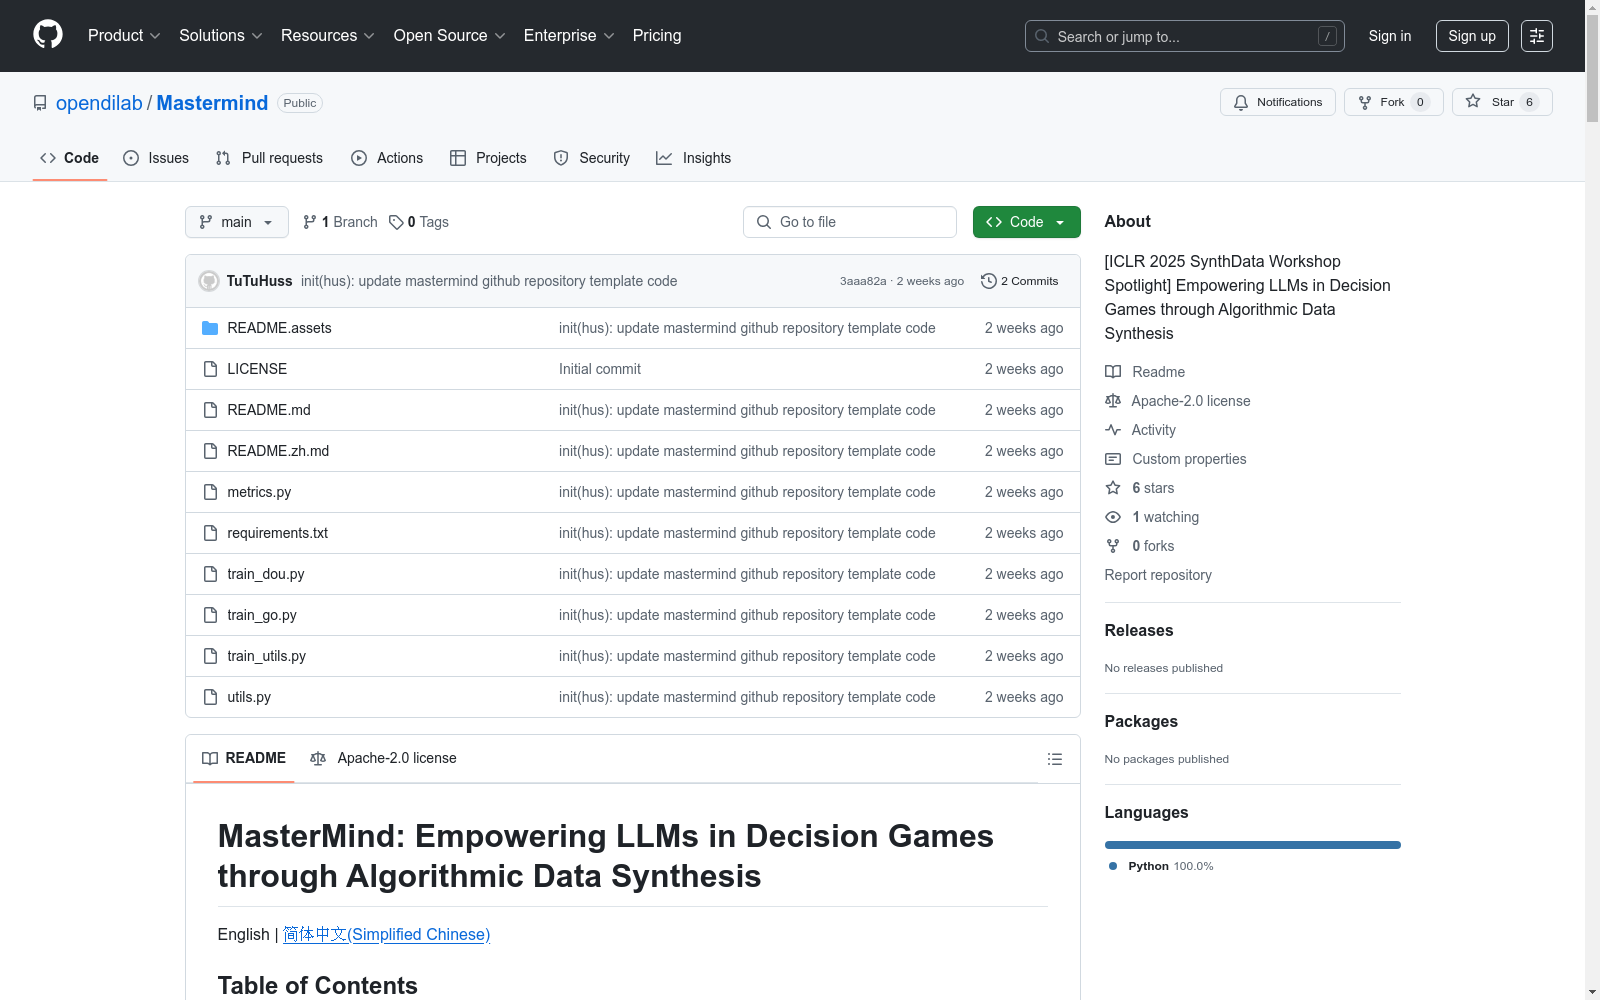Screen dimensions: 1600x1000
Task: Click the utils.py file icon
Action: point(210,697)
